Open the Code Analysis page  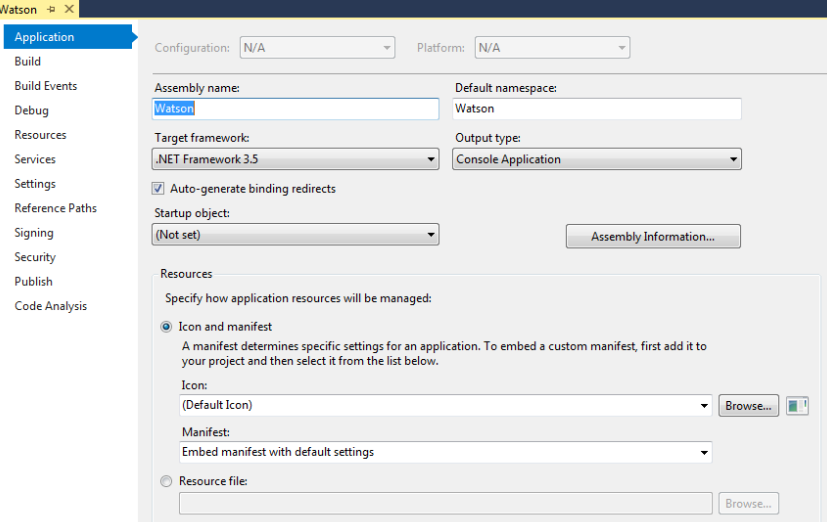click(51, 306)
